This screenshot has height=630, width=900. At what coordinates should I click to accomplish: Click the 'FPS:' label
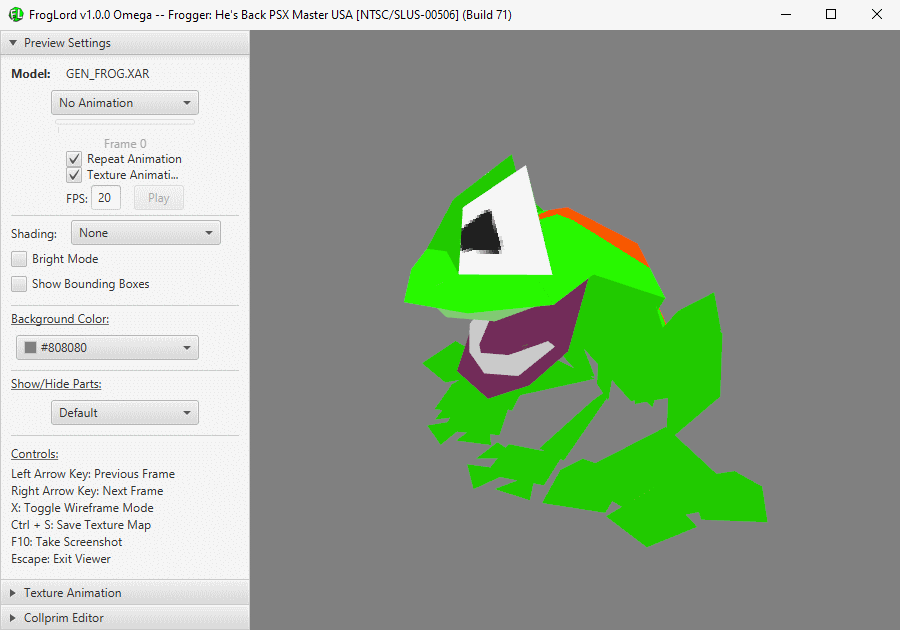pos(77,199)
